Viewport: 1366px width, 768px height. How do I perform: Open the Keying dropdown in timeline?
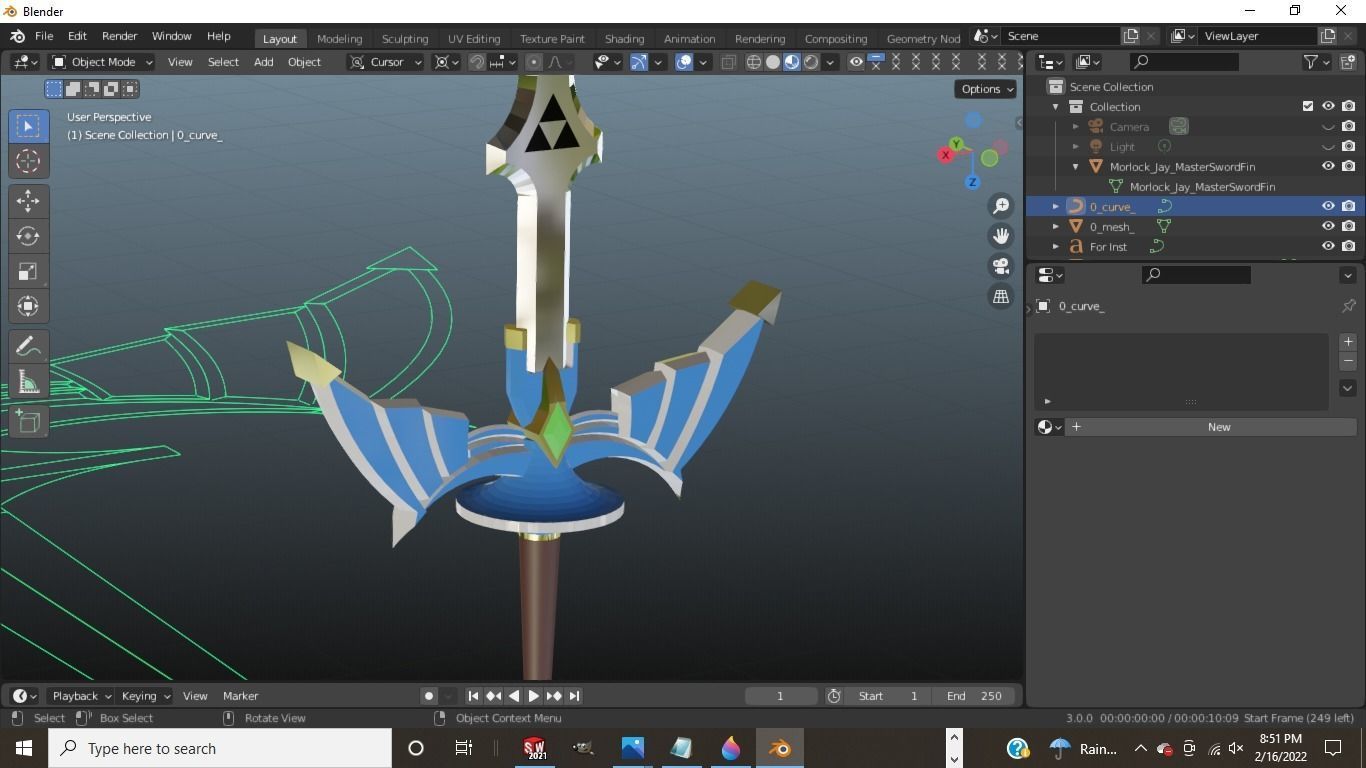(145, 696)
